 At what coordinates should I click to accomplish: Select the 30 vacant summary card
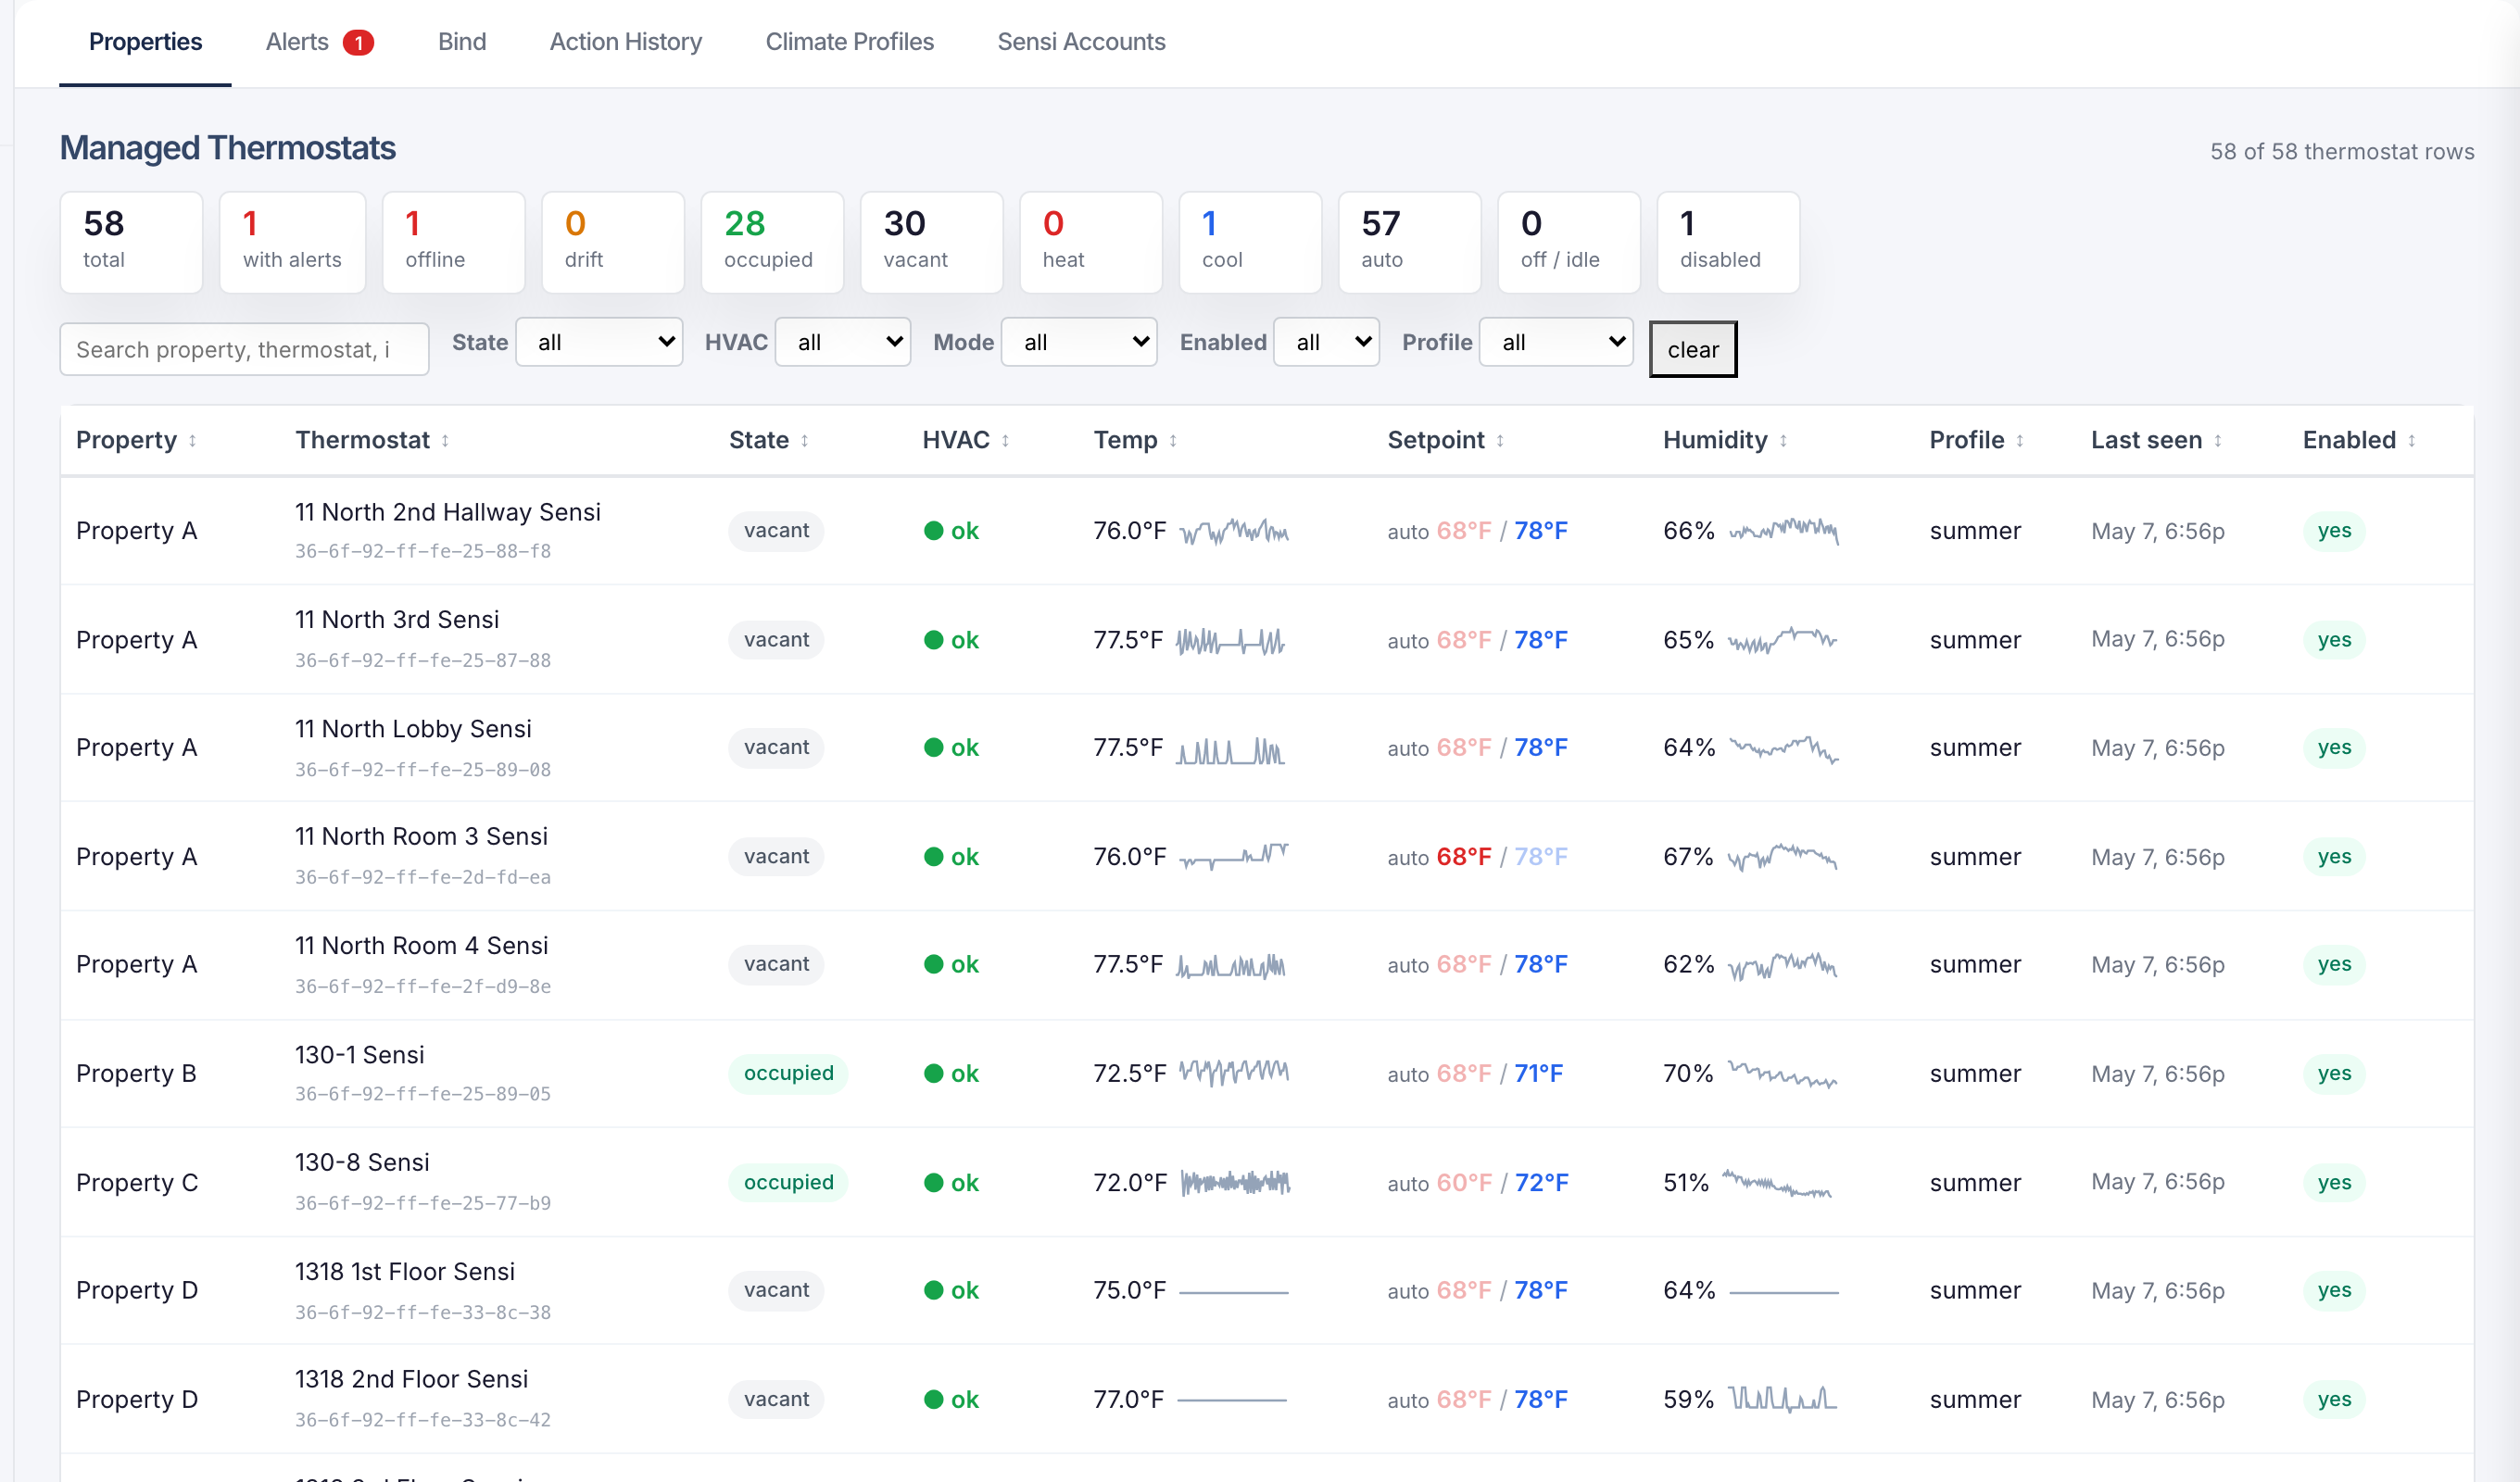[x=931, y=242]
